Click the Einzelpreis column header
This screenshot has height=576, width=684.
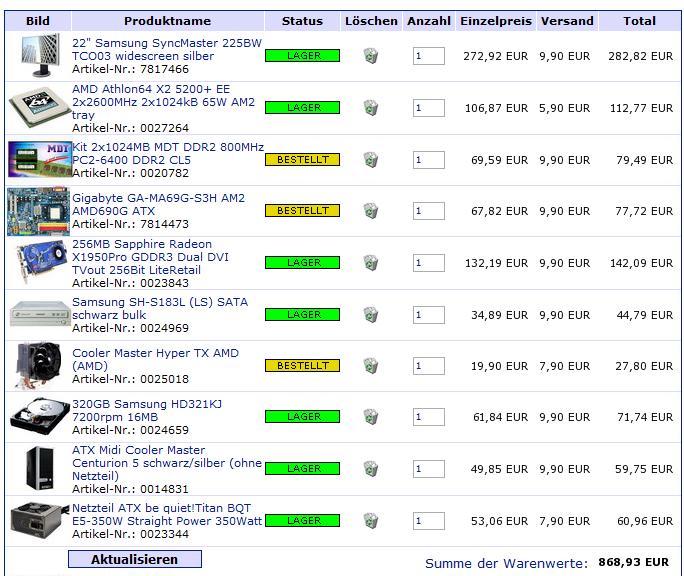click(x=496, y=21)
